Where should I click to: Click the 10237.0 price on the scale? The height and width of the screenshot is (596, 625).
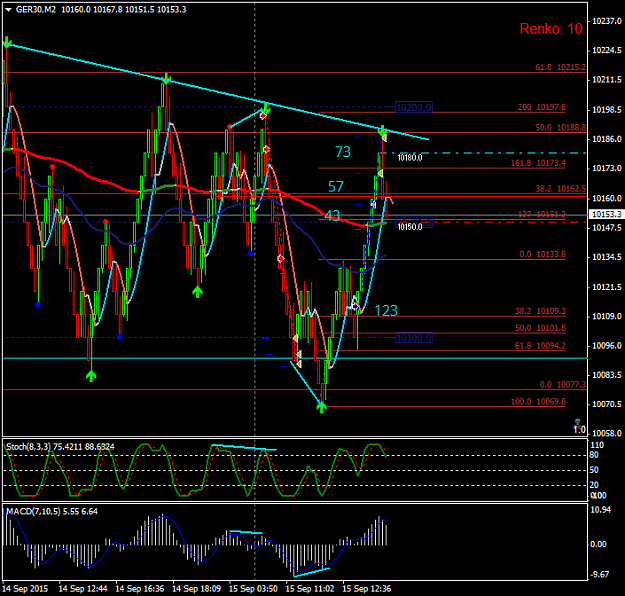coord(607,21)
